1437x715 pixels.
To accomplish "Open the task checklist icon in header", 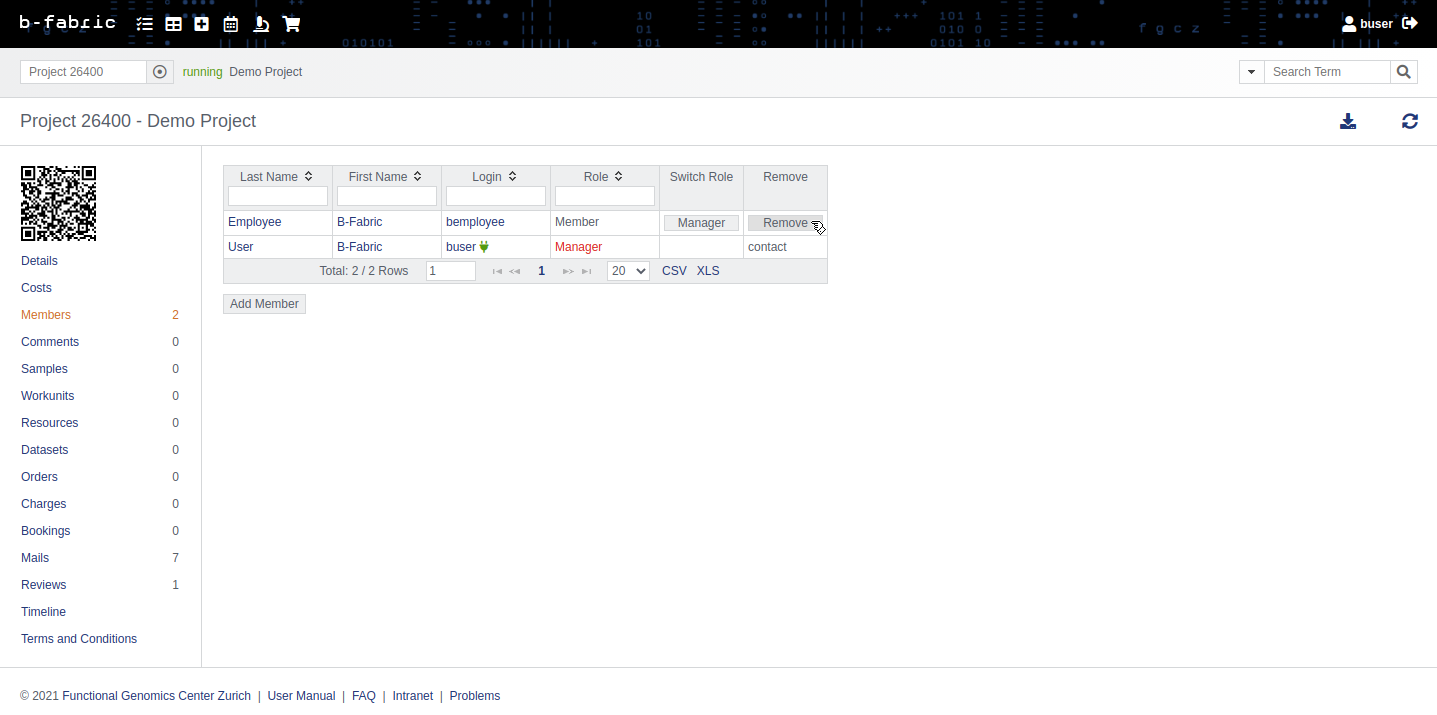I will 145,24.
